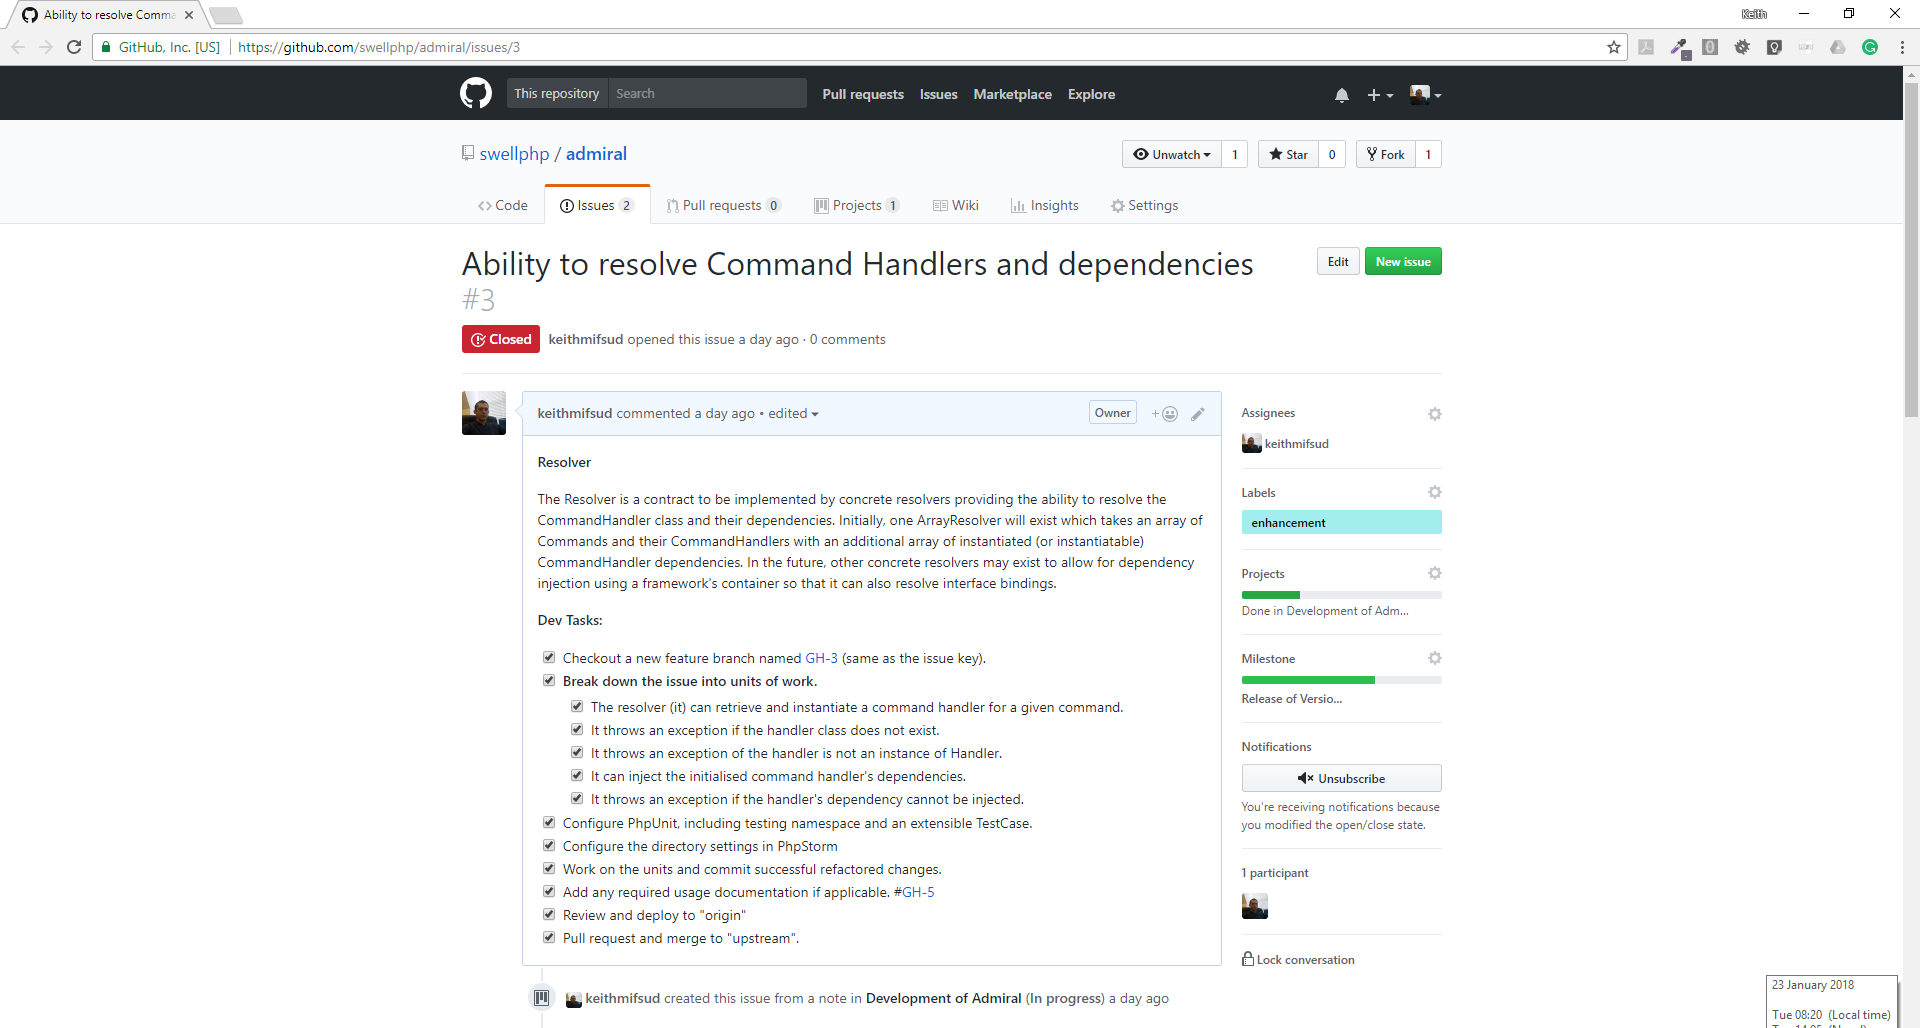This screenshot has height=1028, width=1920.
Task: Go back to the previous page
Action: point(18,47)
